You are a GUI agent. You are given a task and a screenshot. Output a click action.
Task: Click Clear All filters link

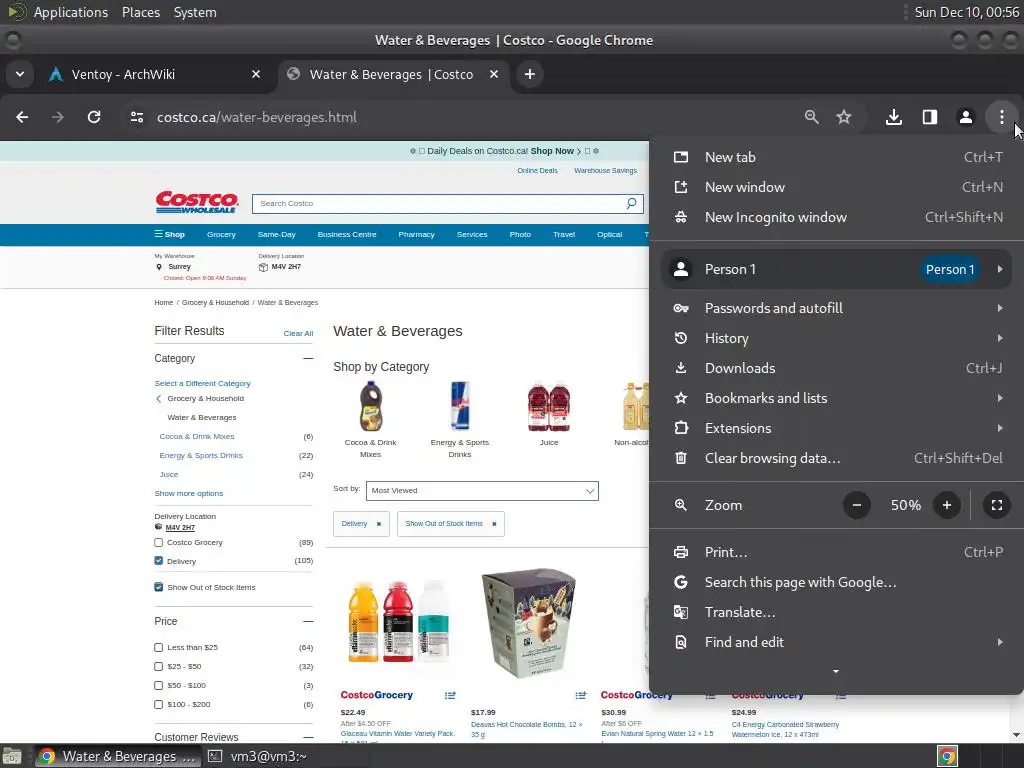[298, 334]
